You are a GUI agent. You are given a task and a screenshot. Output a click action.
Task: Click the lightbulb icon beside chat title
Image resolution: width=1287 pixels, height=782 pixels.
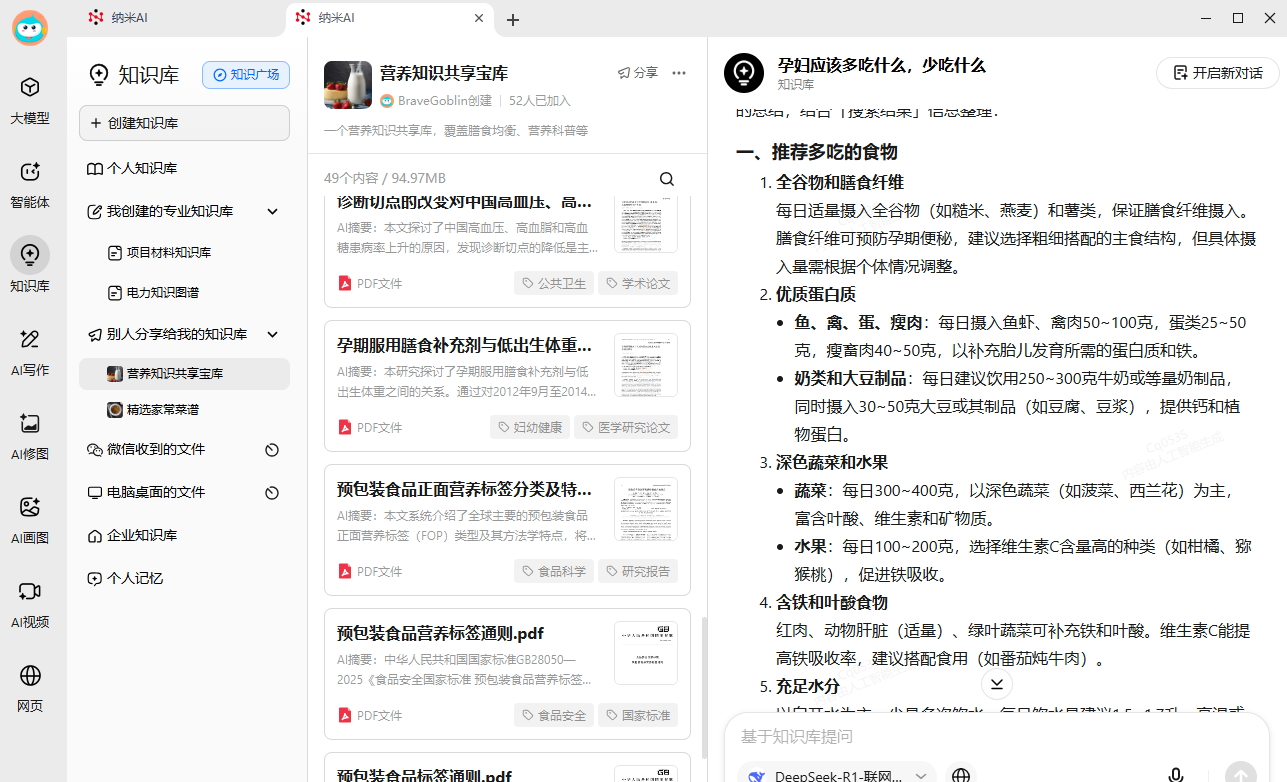point(743,73)
